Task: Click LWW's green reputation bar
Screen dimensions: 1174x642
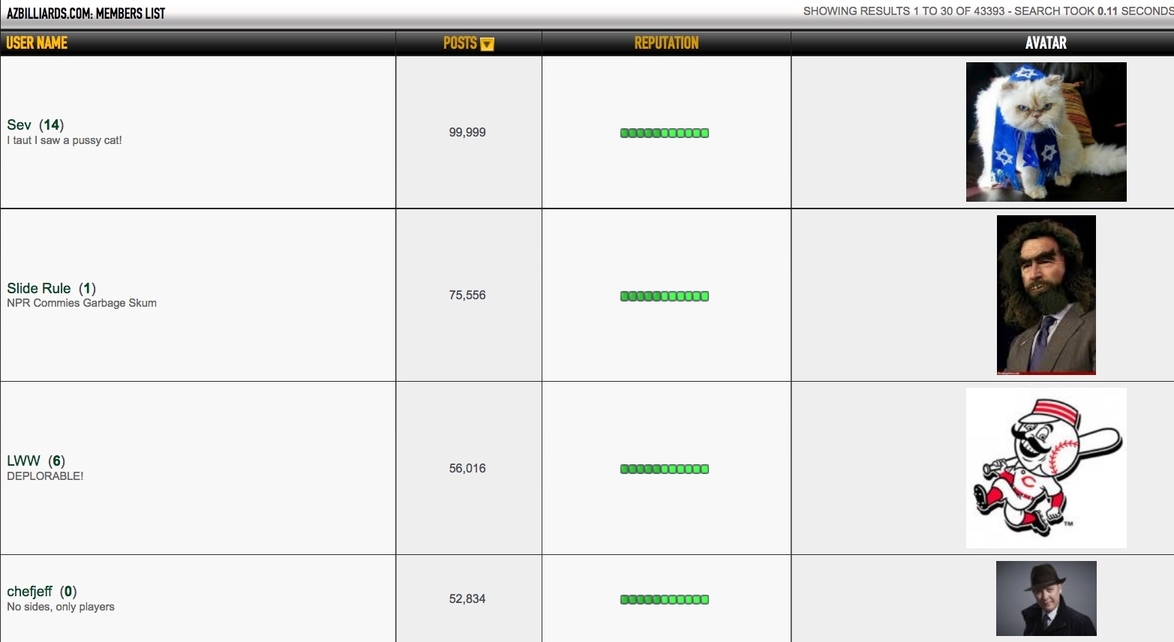Action: pos(664,469)
